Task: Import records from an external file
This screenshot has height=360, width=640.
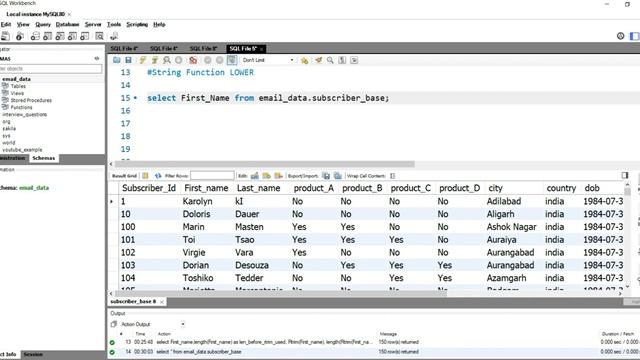Action: (x=338, y=176)
